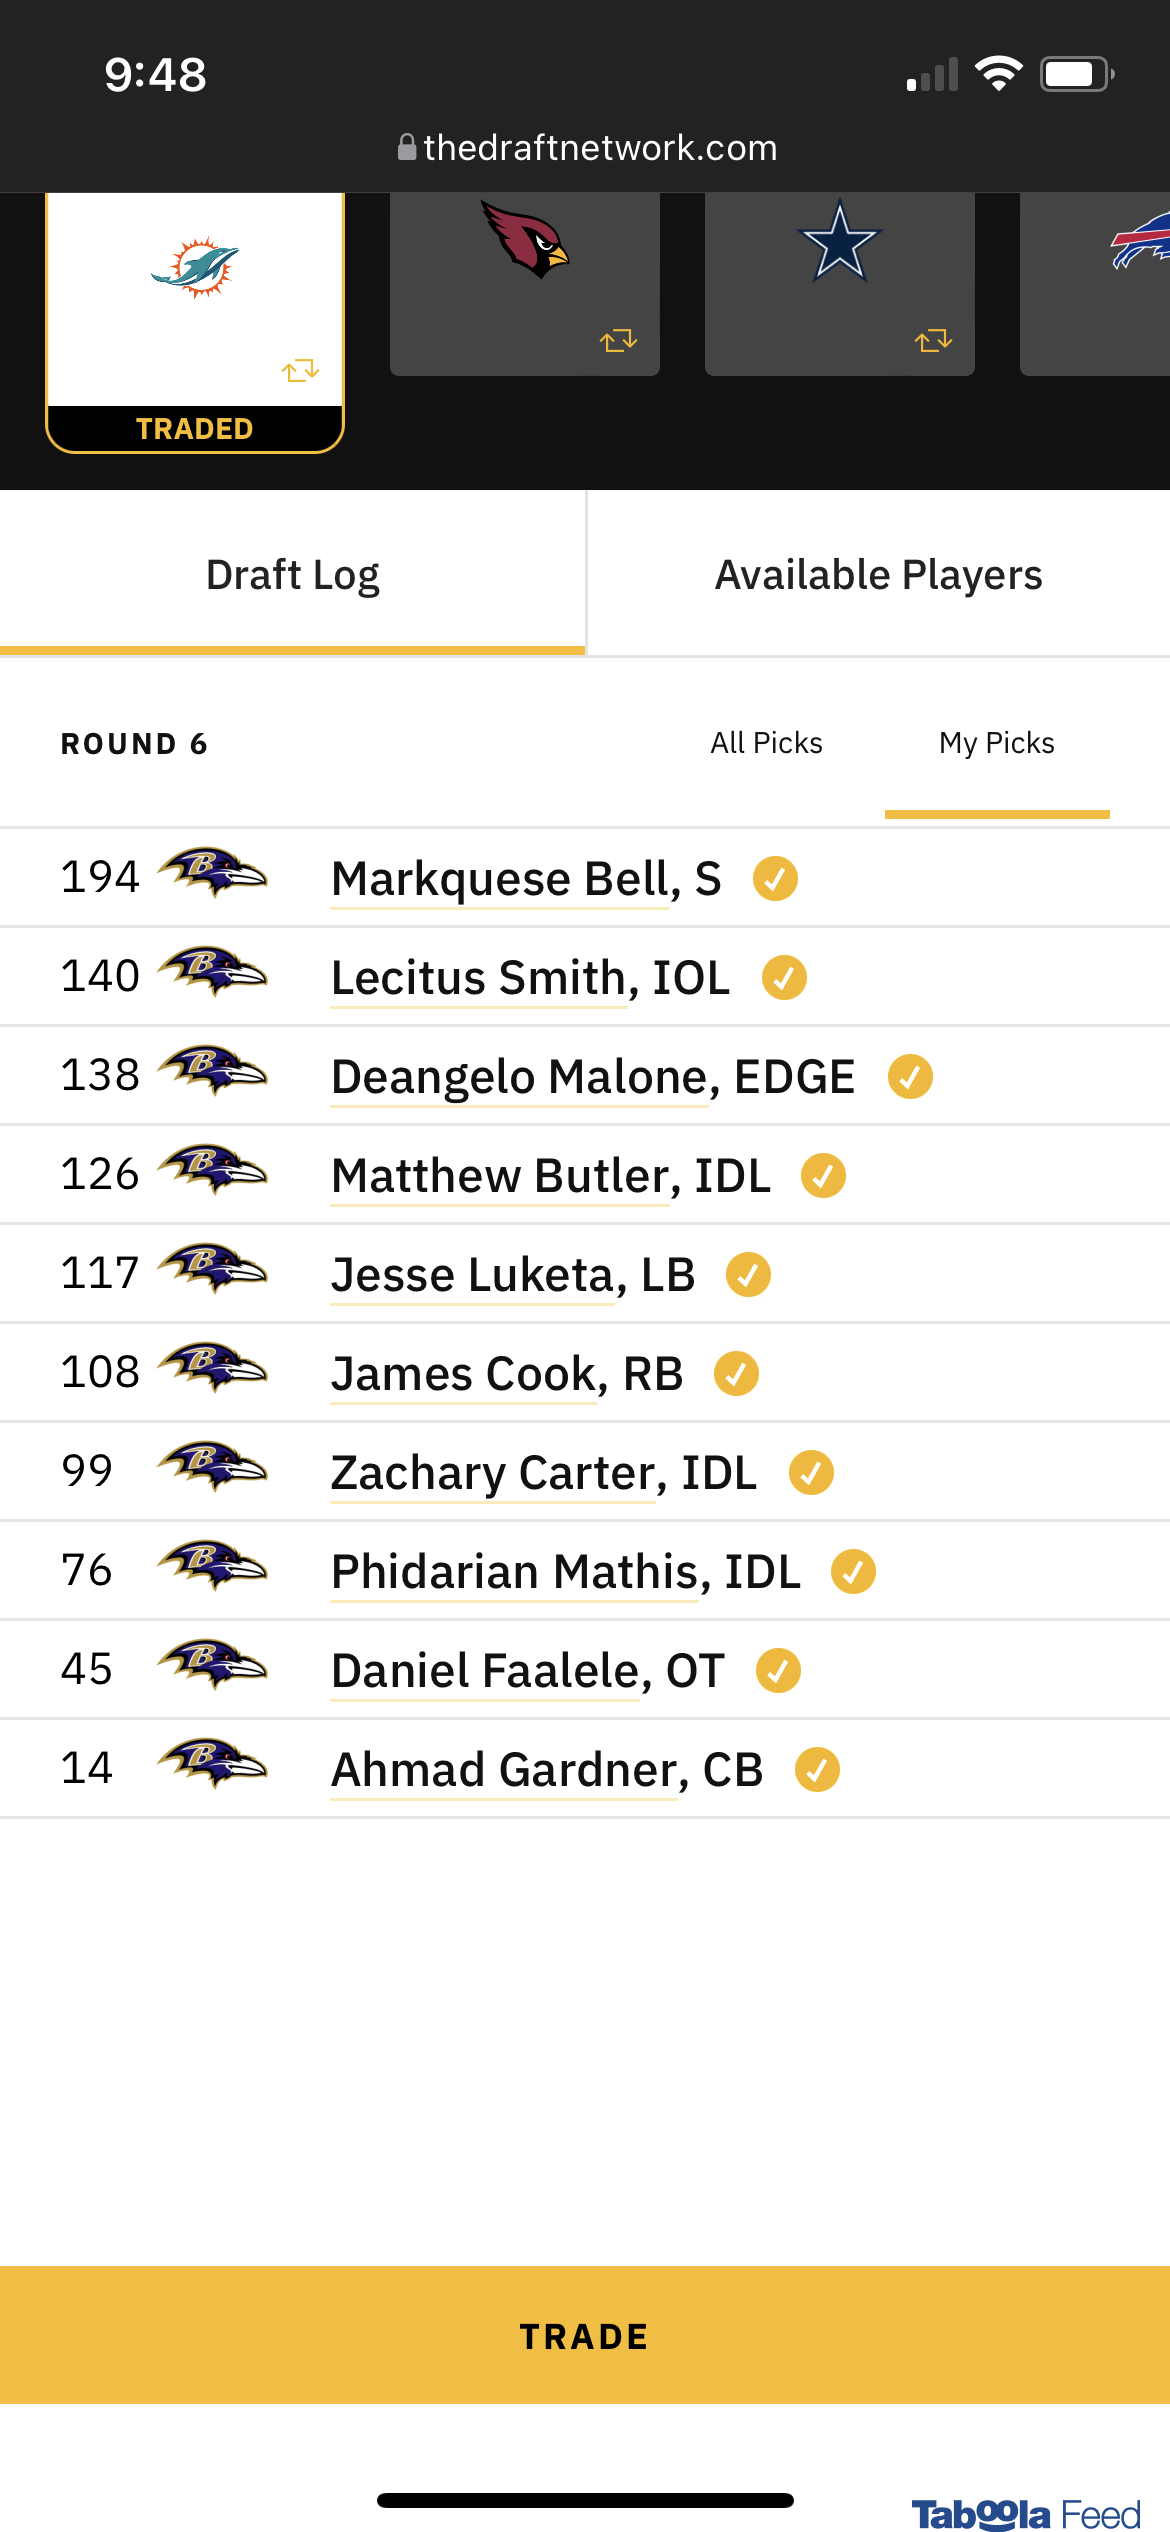Toggle the checkmark next to Deangelo Malone
Image resolution: width=1170 pixels, height=2532 pixels.
click(x=910, y=1077)
